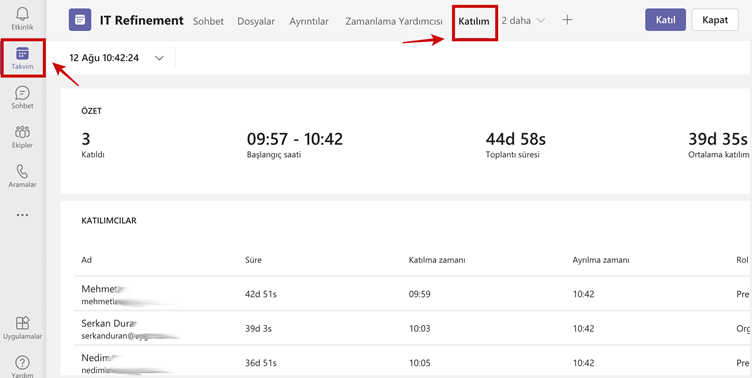Select the Mehmet participant row name

pos(100,289)
